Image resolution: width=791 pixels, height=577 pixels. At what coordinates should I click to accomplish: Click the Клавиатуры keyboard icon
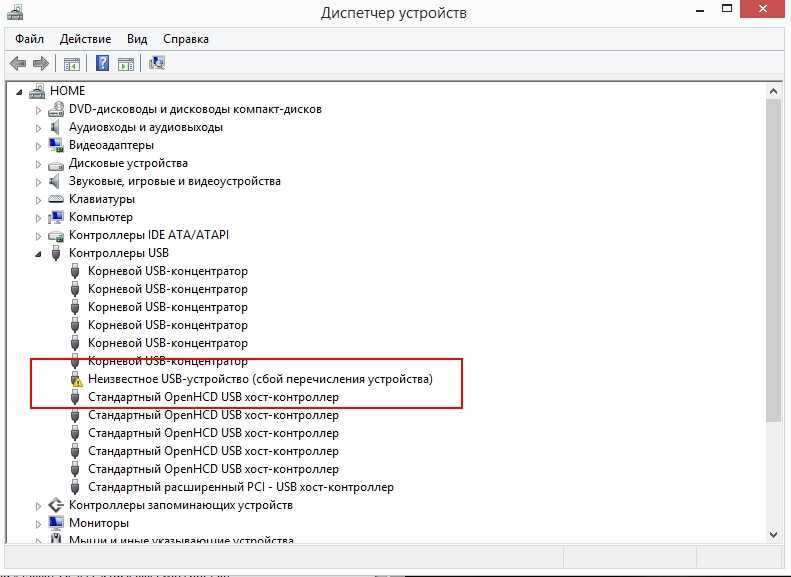(x=56, y=199)
